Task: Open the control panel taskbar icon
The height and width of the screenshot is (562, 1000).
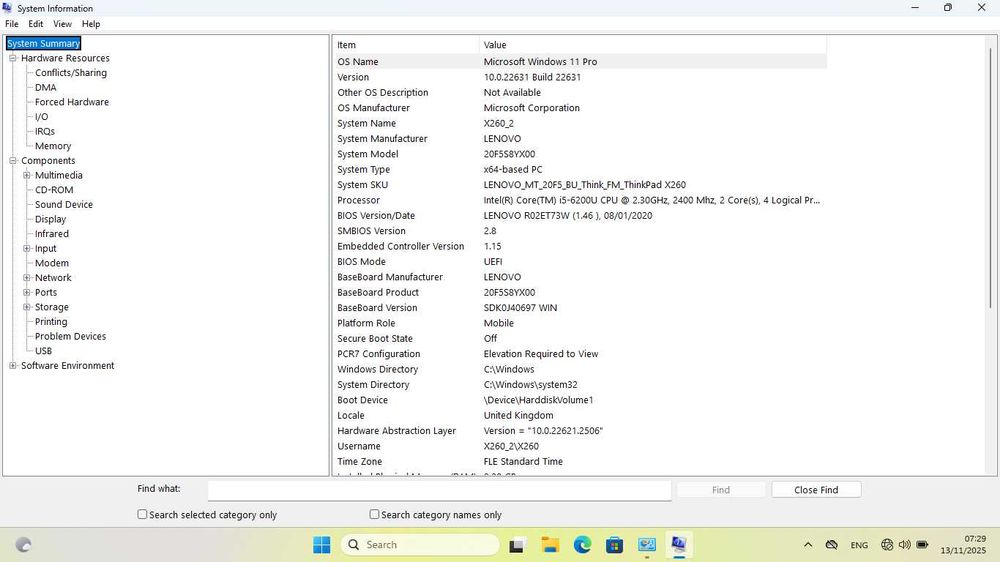Action: tap(647, 545)
